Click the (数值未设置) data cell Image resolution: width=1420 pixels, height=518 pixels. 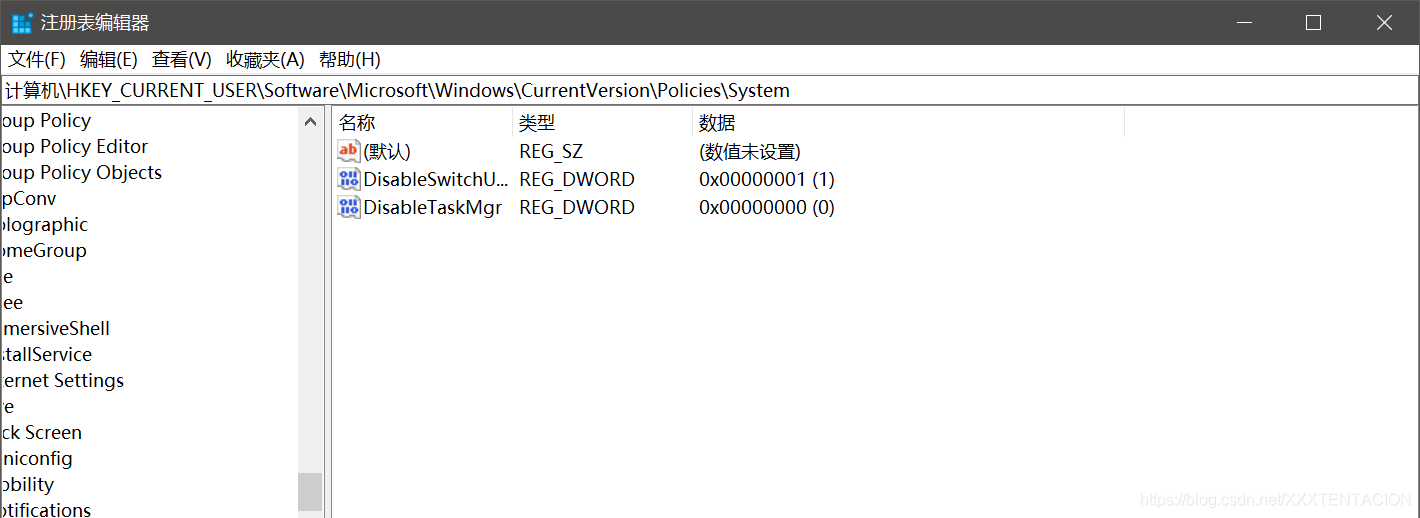click(750, 152)
